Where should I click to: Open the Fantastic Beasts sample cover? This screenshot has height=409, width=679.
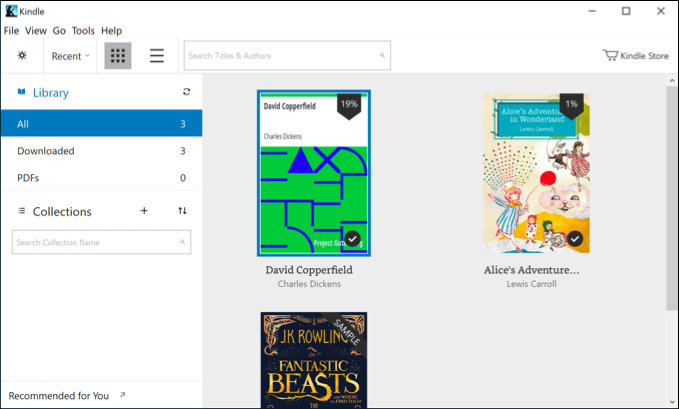pyautogui.click(x=314, y=360)
